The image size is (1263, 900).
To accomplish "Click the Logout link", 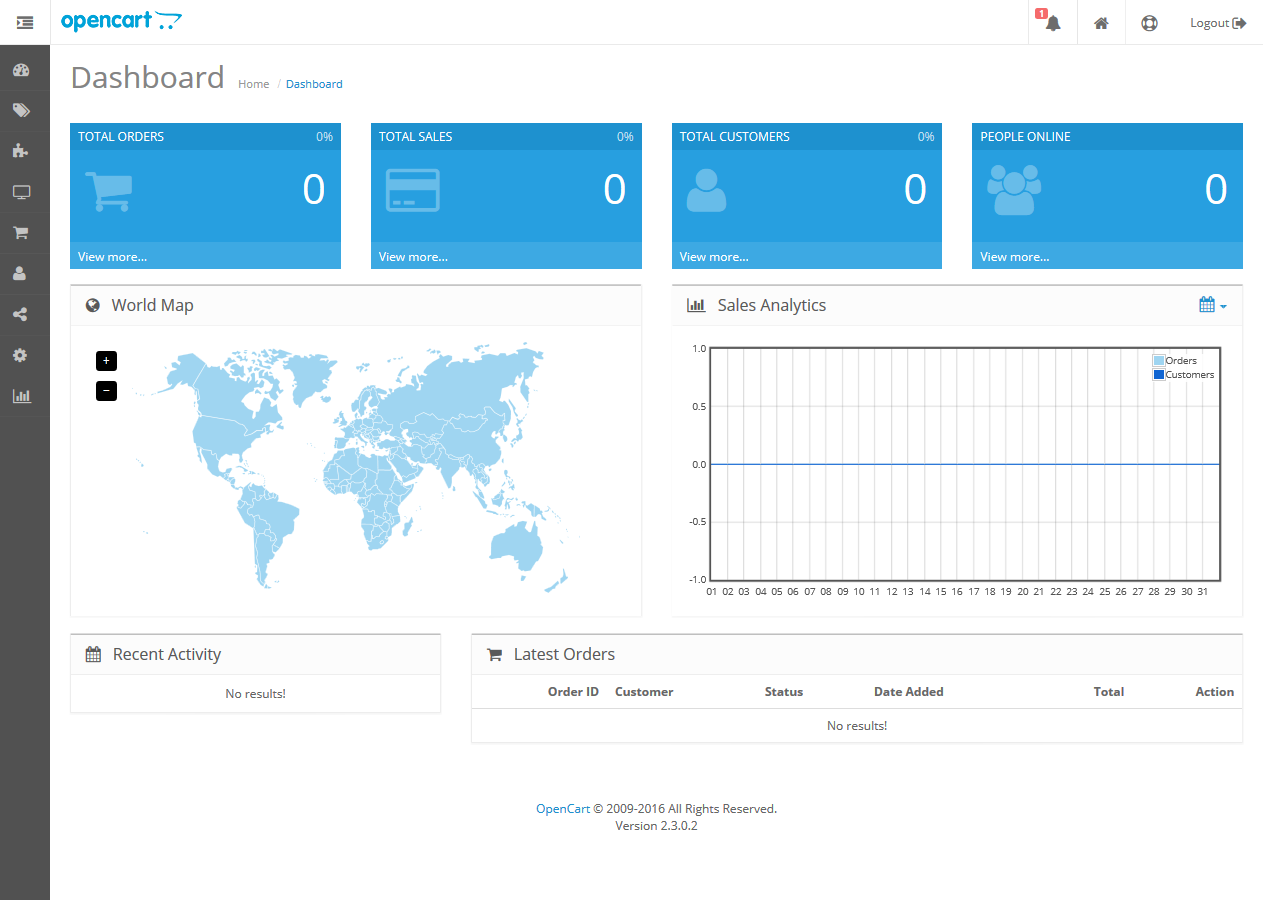I will (x=1218, y=23).
